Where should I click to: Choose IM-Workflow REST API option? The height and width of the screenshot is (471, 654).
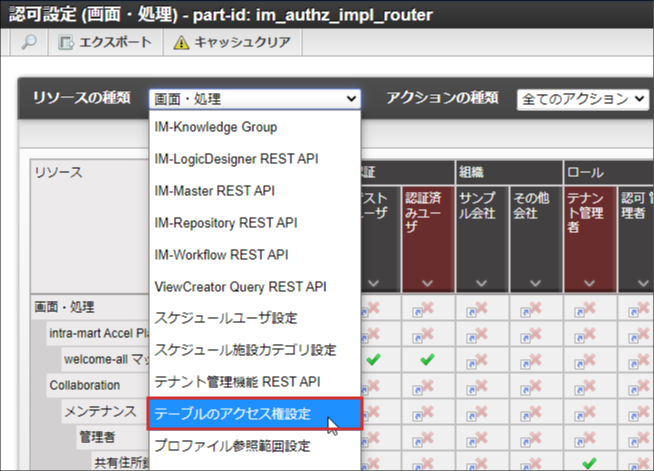pos(221,254)
